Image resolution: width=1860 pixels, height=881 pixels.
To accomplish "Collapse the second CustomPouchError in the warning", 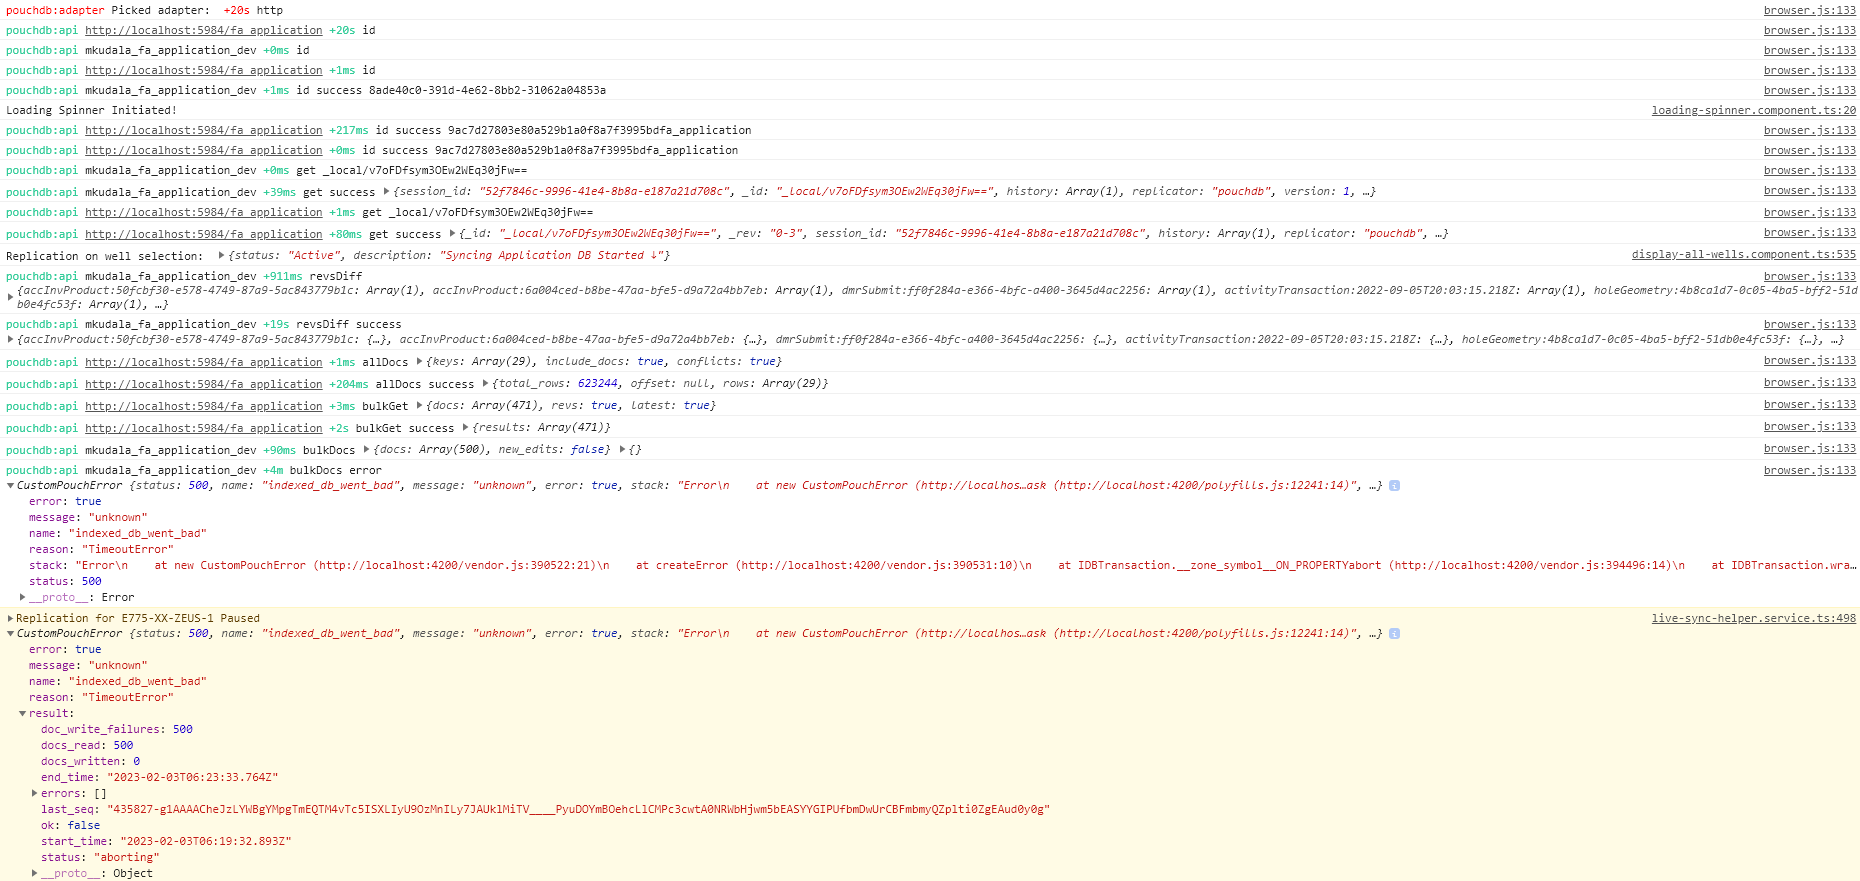I will pos(10,634).
